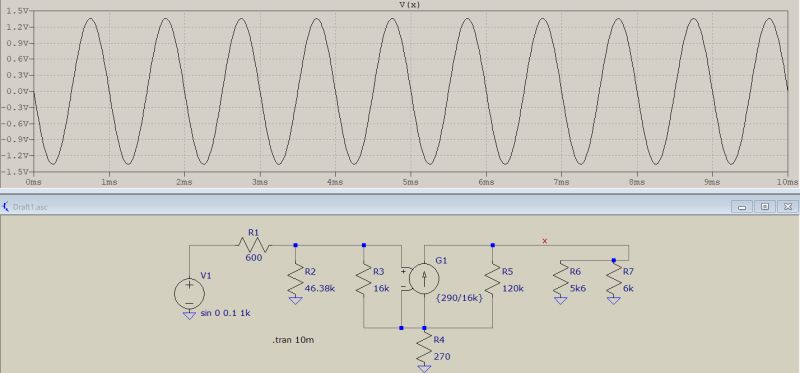Click the waveform's first positive peak

[90, 18]
